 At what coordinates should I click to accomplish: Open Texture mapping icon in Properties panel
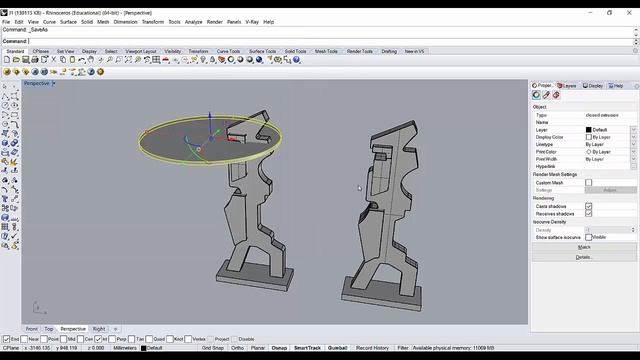(x=556, y=95)
